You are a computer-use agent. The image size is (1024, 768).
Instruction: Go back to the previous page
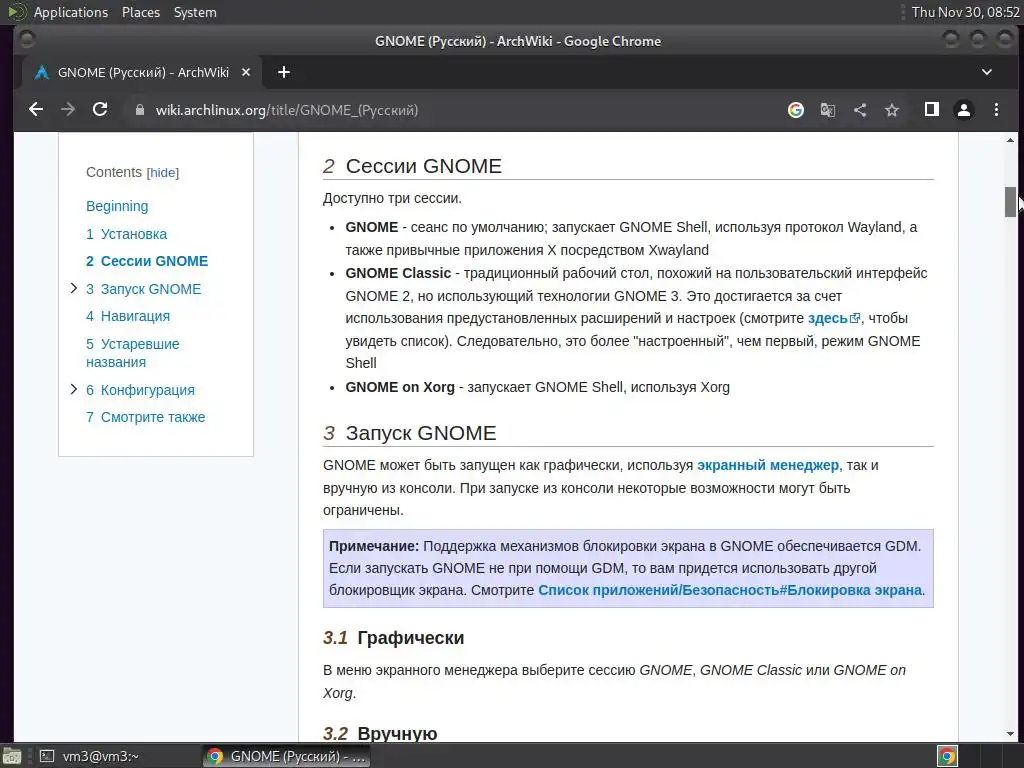[x=36, y=110]
